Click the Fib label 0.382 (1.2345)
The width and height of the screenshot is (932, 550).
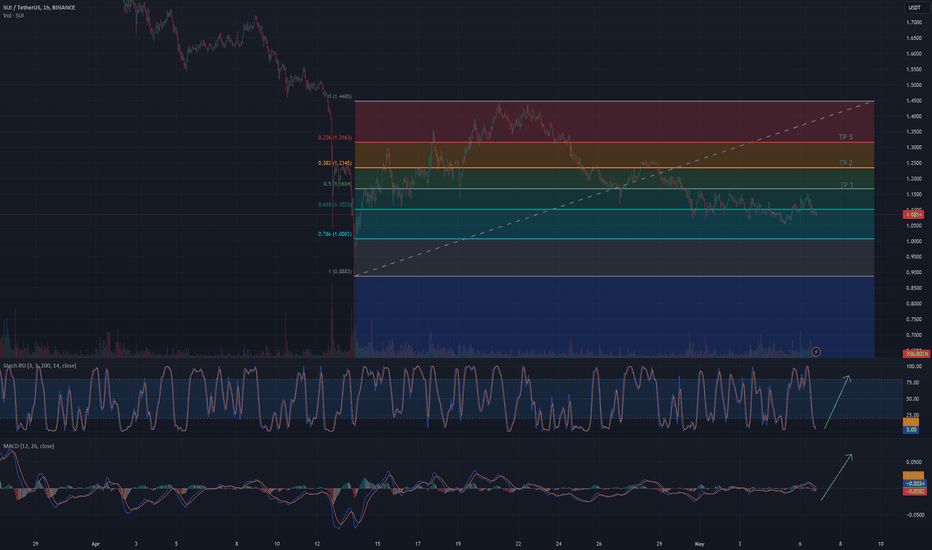[335, 163]
